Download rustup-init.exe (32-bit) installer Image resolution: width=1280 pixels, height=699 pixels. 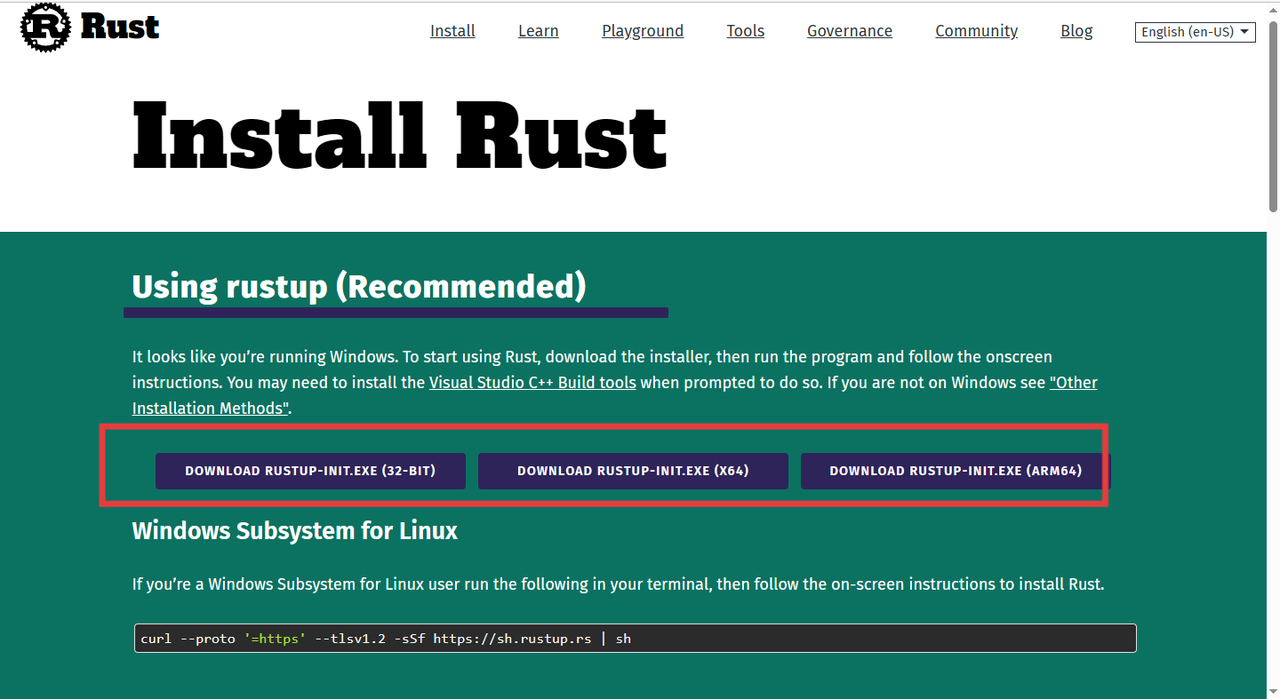[x=310, y=471]
